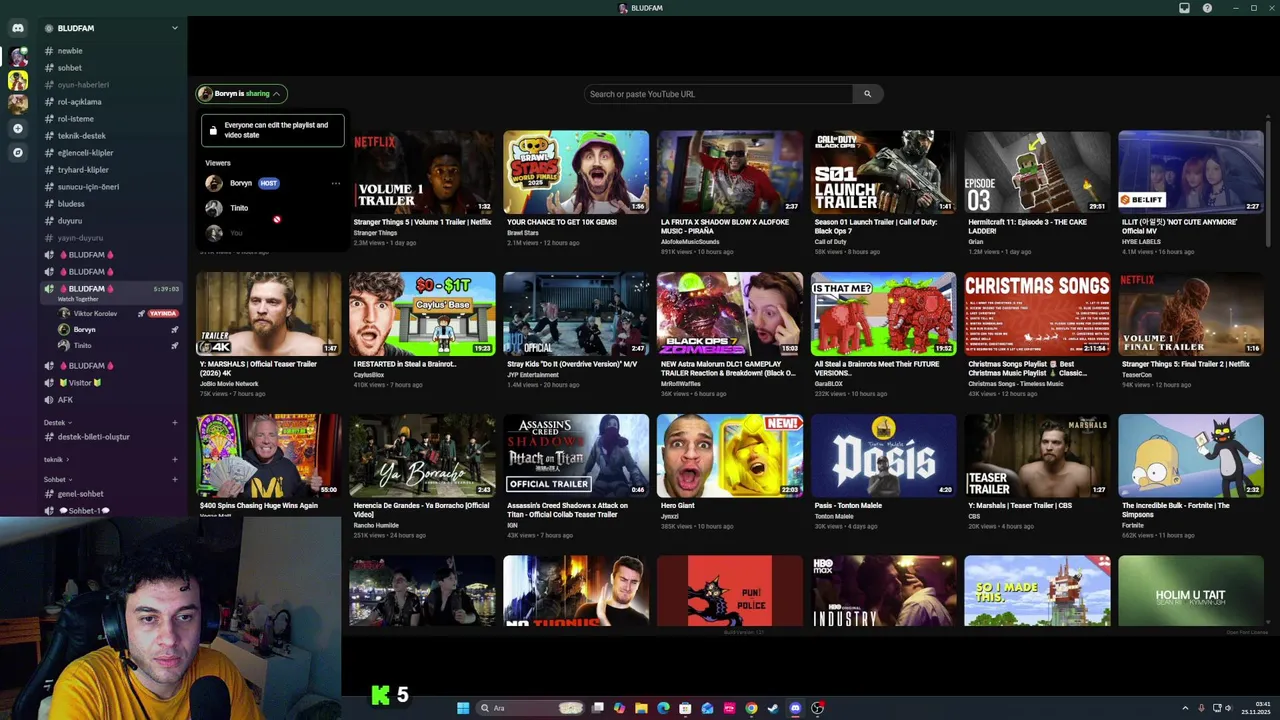Play Christmas Songs Playlist video
The image size is (1280, 720).
[x=1037, y=314]
